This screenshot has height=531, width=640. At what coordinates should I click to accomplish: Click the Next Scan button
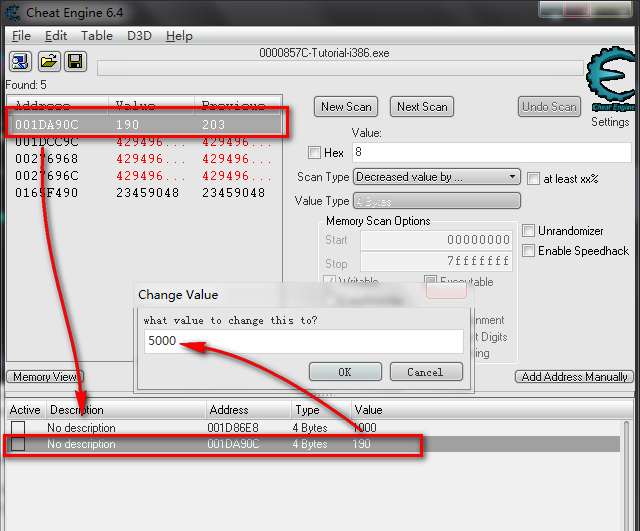[x=422, y=107]
